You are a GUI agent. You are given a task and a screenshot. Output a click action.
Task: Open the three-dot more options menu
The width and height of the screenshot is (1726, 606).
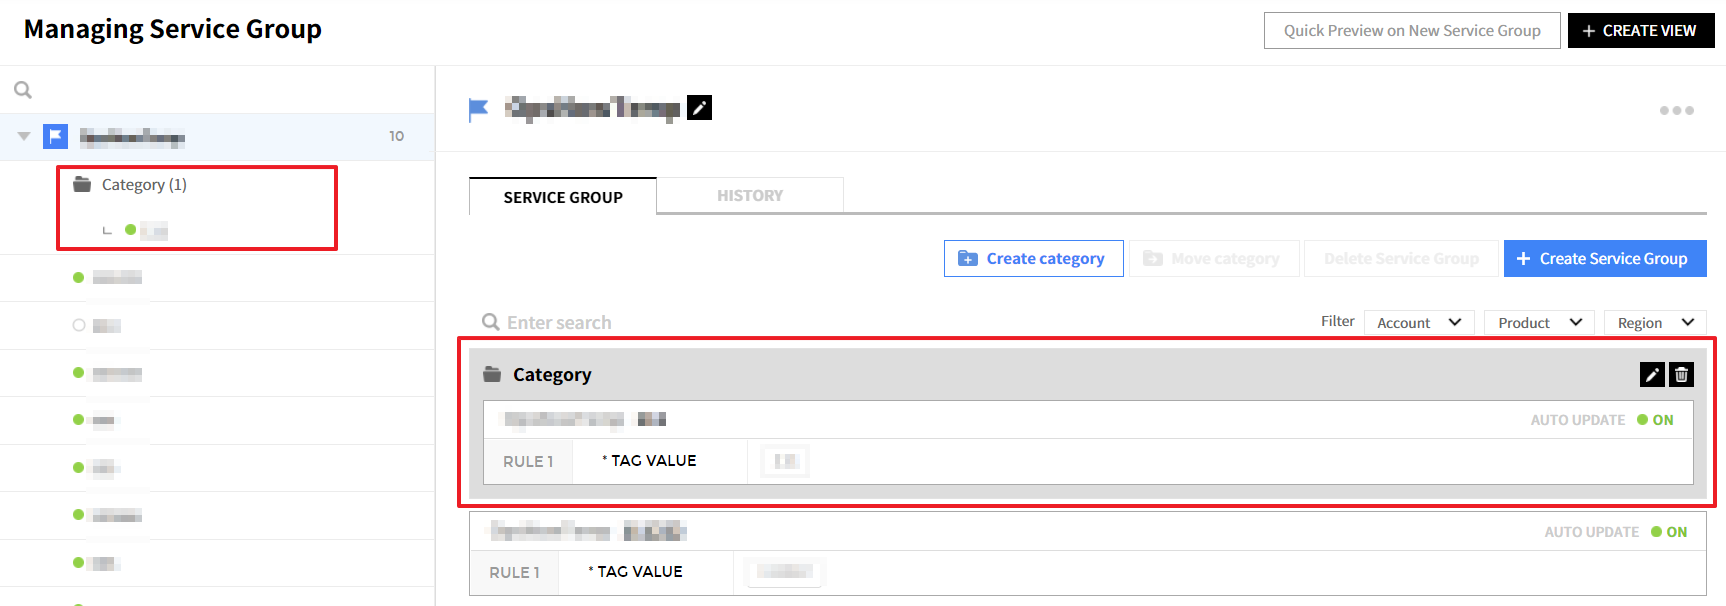[1676, 110]
